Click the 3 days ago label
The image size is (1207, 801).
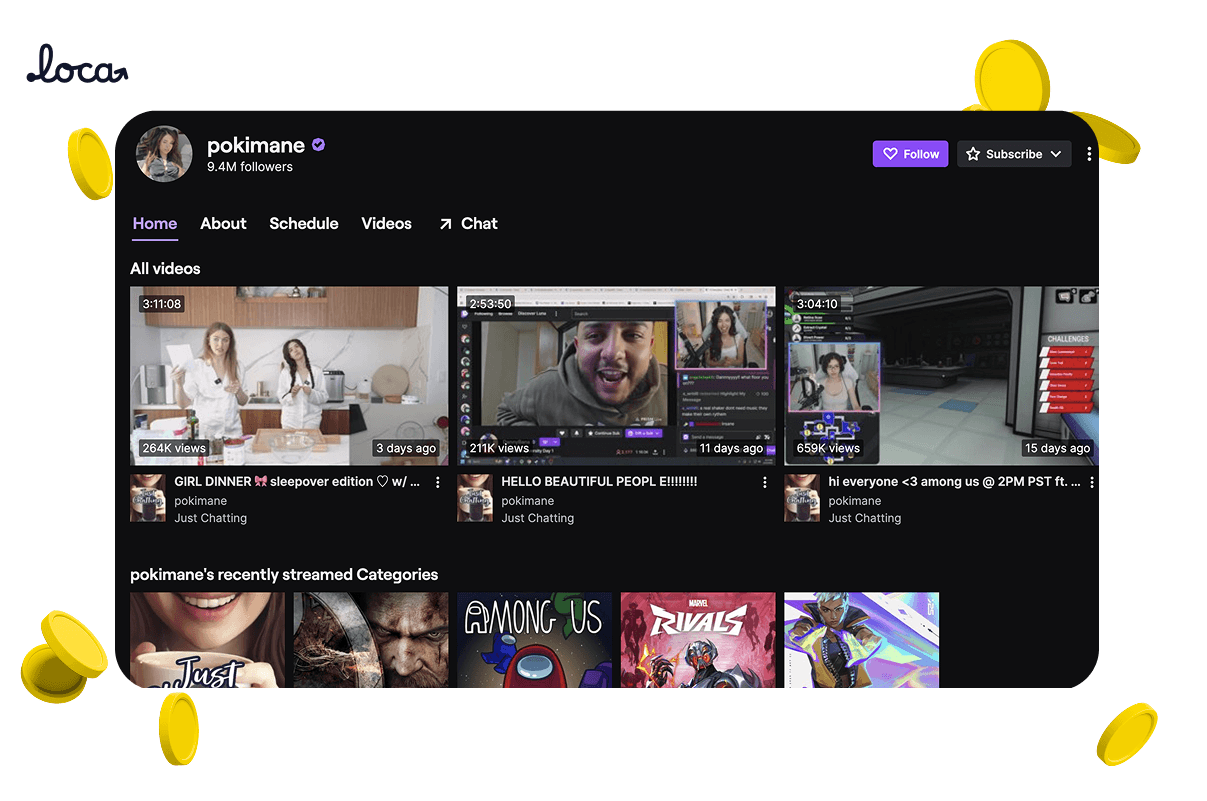[406, 448]
